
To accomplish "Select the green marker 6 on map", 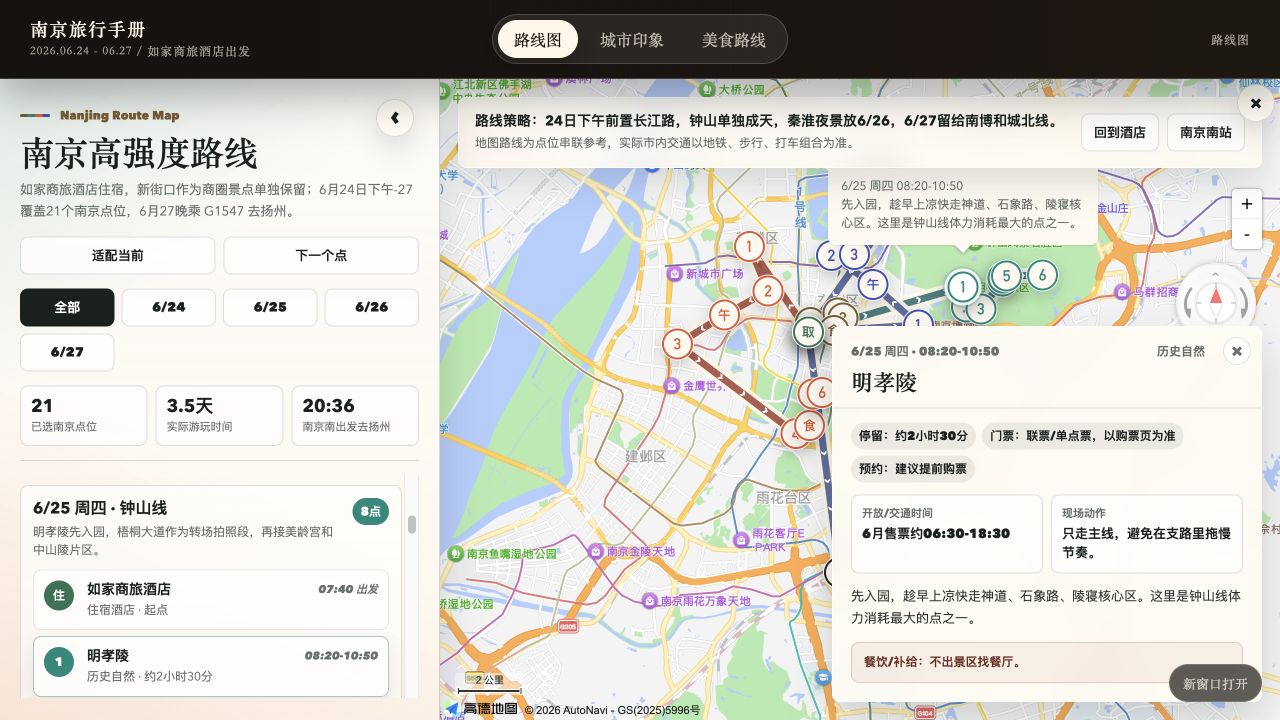I will [1042, 274].
